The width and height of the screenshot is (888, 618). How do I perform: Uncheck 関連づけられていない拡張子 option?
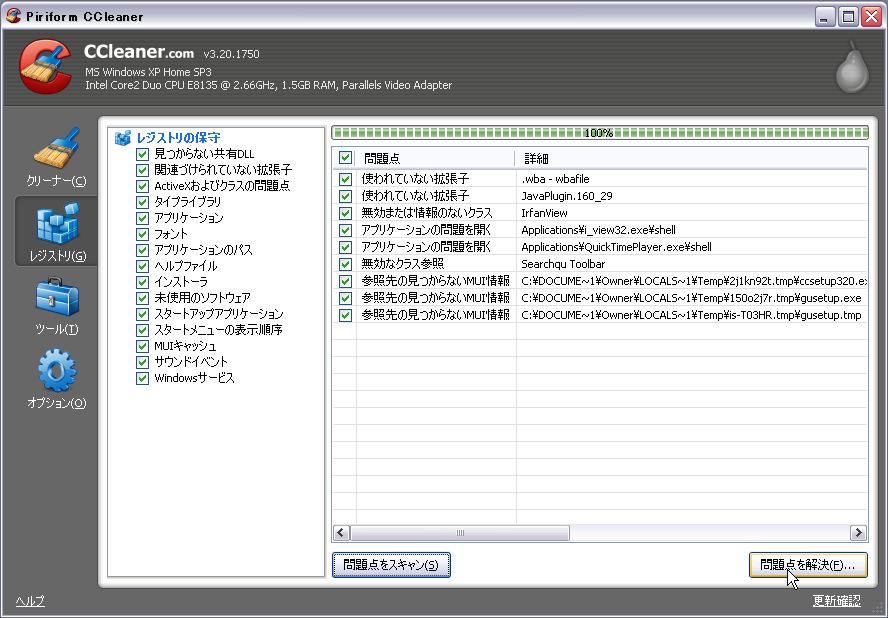[142, 170]
